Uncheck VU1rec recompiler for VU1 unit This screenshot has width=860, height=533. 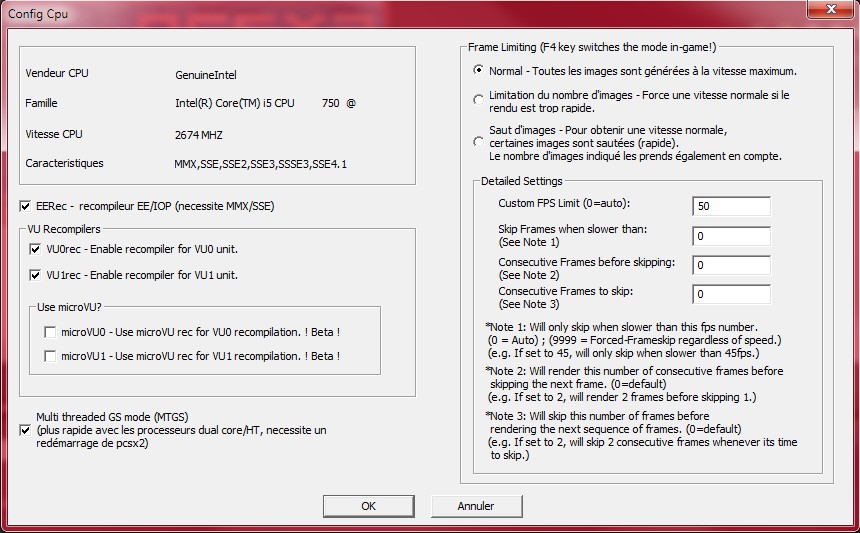[35, 275]
